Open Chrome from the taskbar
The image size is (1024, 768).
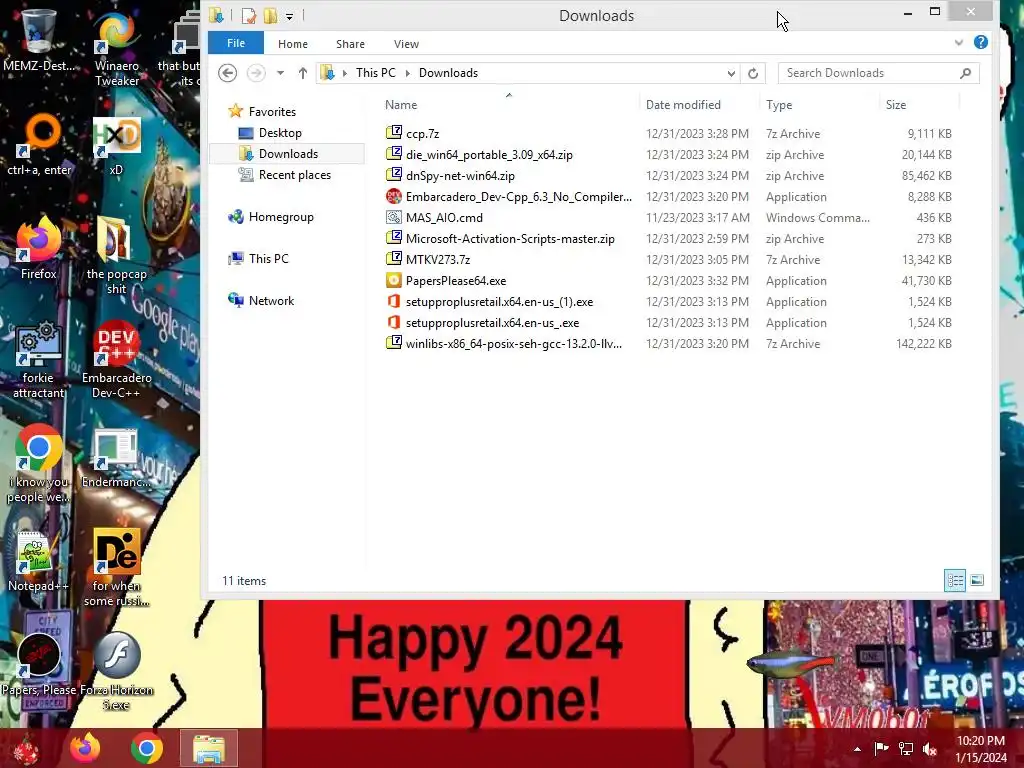point(146,748)
